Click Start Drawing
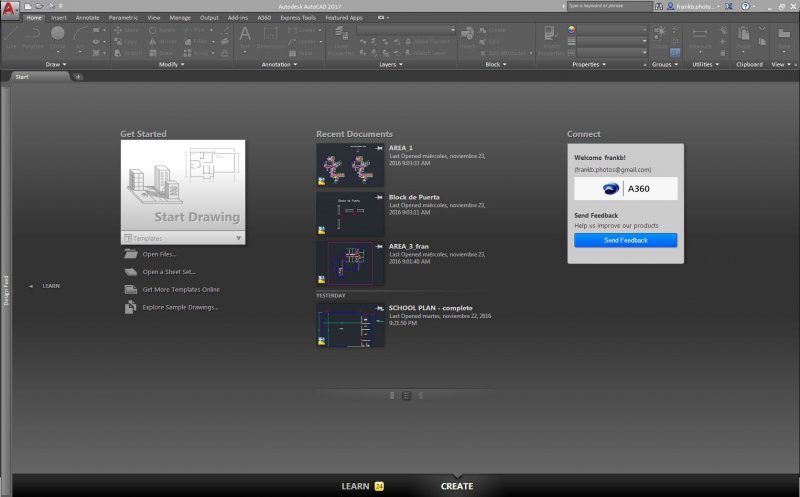800x497 pixels. coord(183,185)
